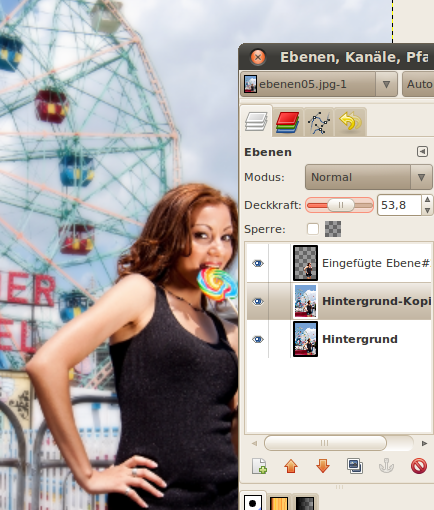Click the layer name Eingefügte Ebene
The width and height of the screenshot is (434, 510).
(x=376, y=263)
